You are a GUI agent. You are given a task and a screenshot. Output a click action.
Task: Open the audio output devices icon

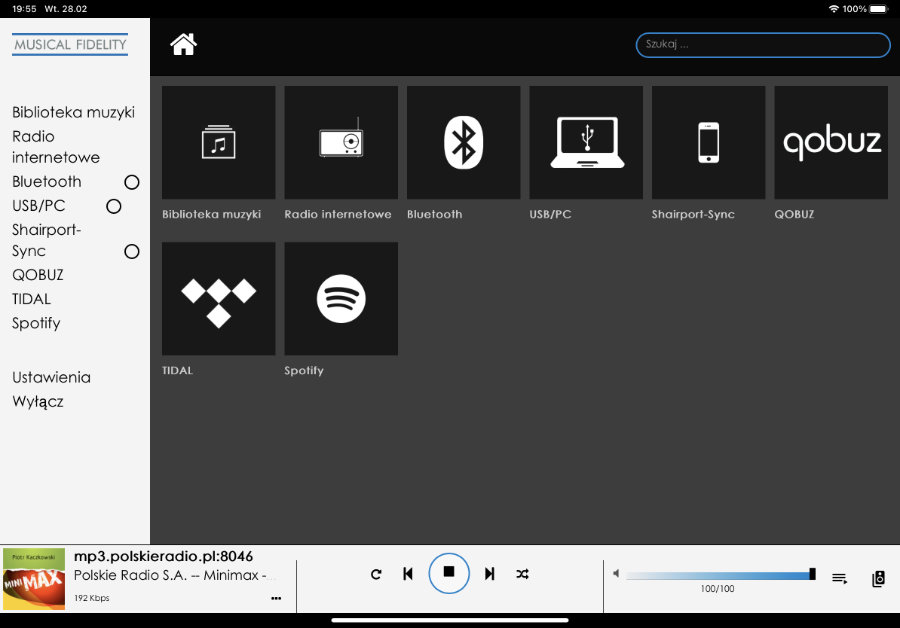pyautogui.click(x=878, y=579)
